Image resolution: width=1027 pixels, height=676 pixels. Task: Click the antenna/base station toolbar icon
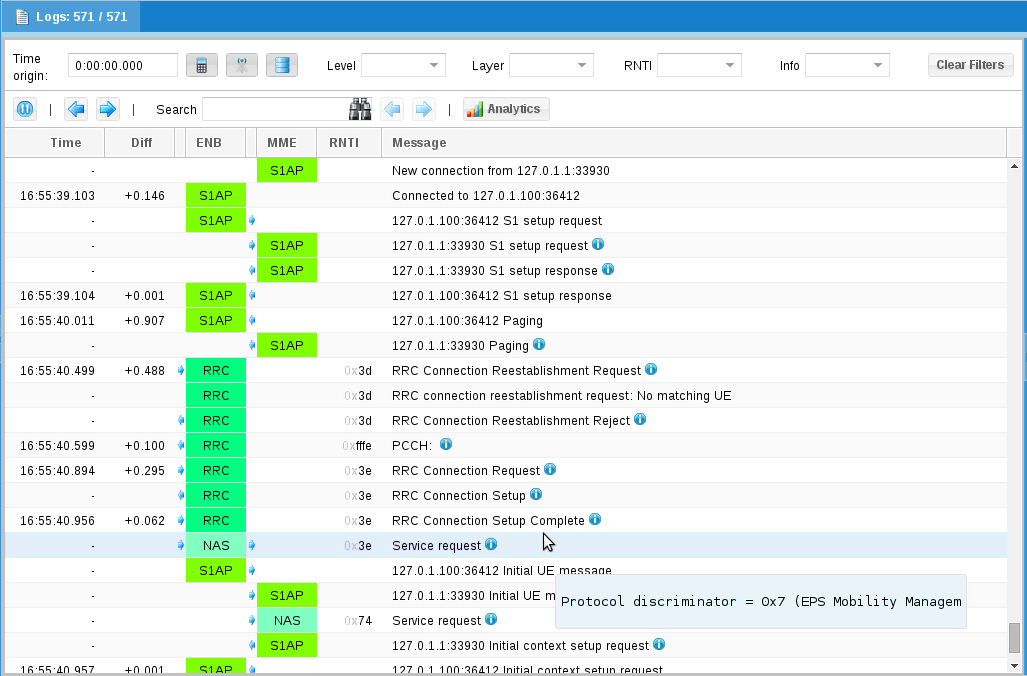240,64
